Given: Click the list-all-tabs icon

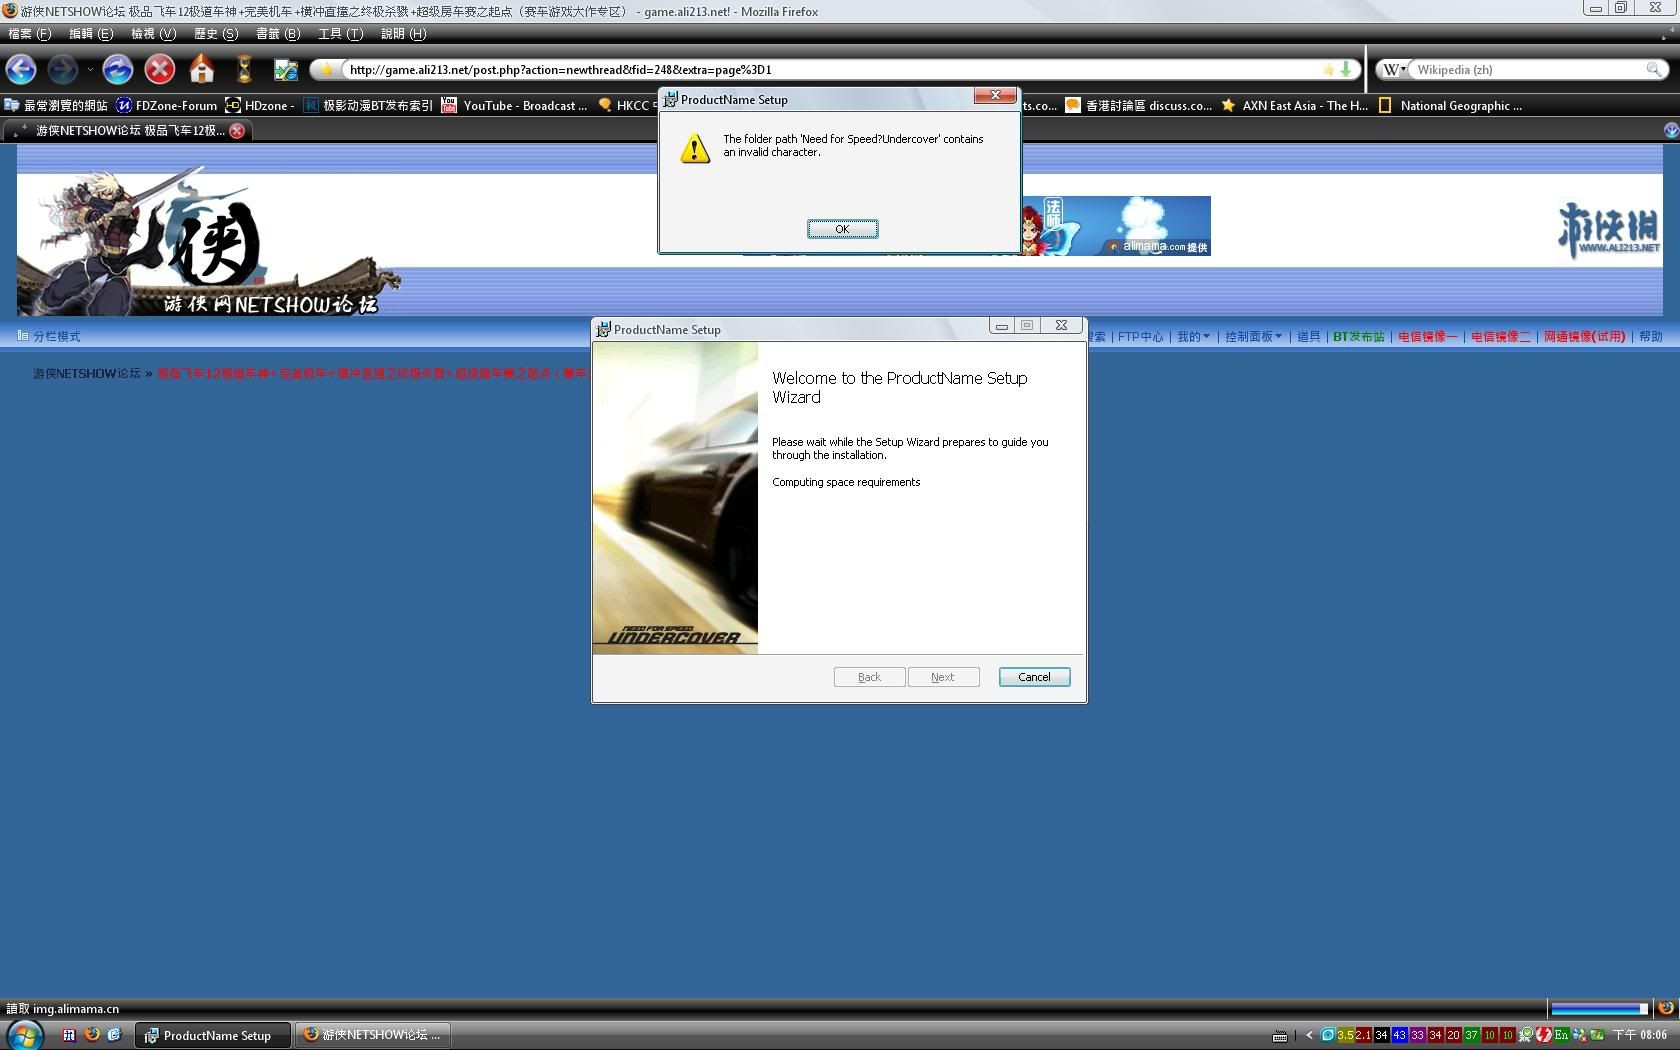Looking at the screenshot, I should click(1670, 131).
